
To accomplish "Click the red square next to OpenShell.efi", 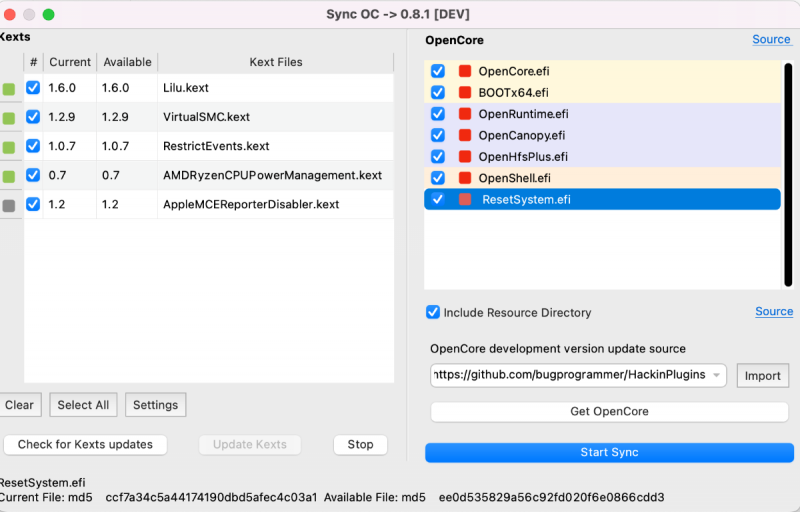I will point(465,178).
